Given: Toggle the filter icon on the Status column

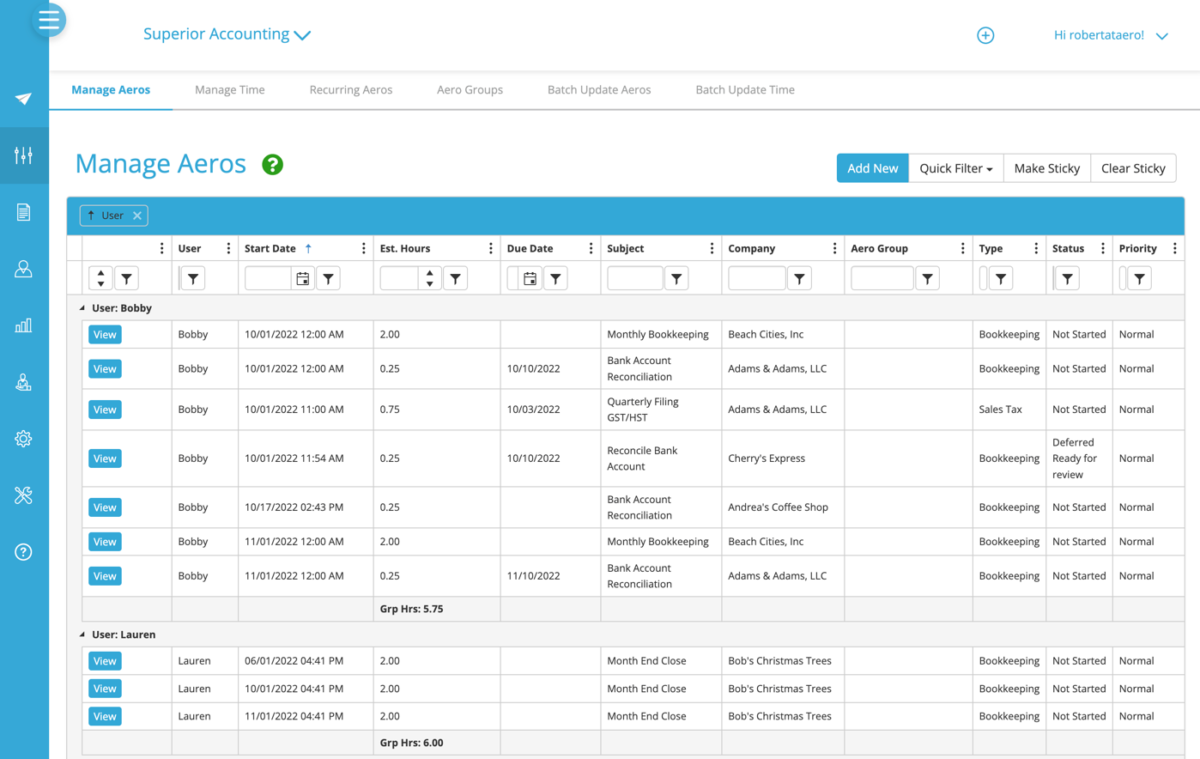Looking at the screenshot, I should [1066, 278].
